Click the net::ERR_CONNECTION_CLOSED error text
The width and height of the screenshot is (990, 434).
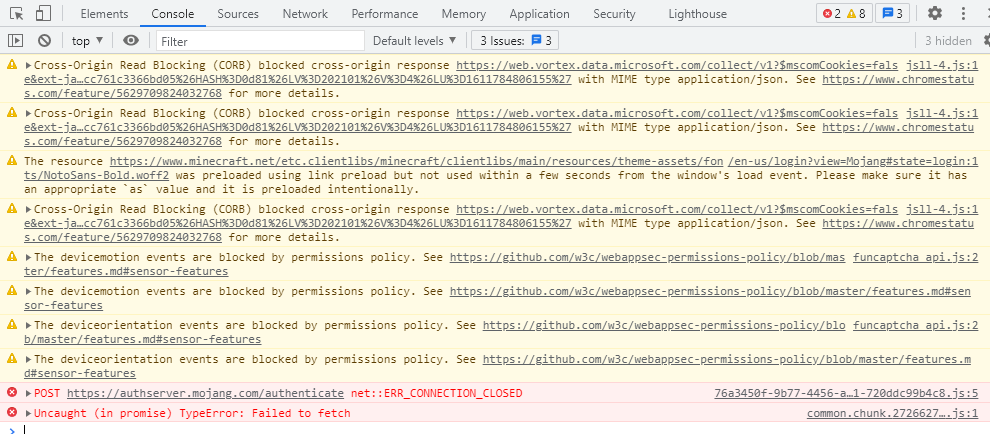[x=436, y=393]
